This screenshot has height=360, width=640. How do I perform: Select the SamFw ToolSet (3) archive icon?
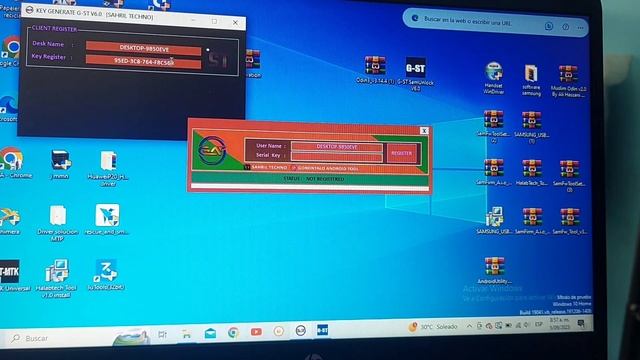569,176
